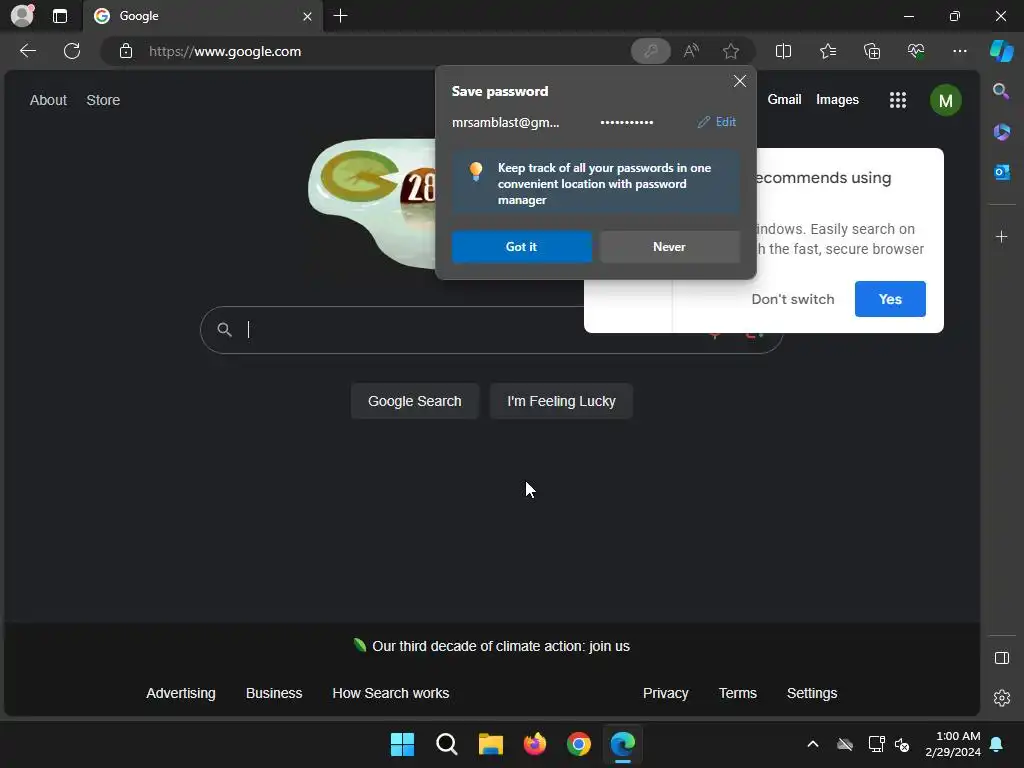The image size is (1024, 768).
Task: Open Chrome from taskbar
Action: point(579,744)
